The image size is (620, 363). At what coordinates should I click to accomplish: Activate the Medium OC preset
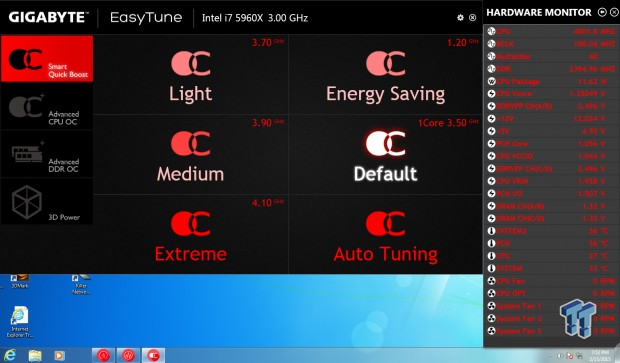[191, 155]
